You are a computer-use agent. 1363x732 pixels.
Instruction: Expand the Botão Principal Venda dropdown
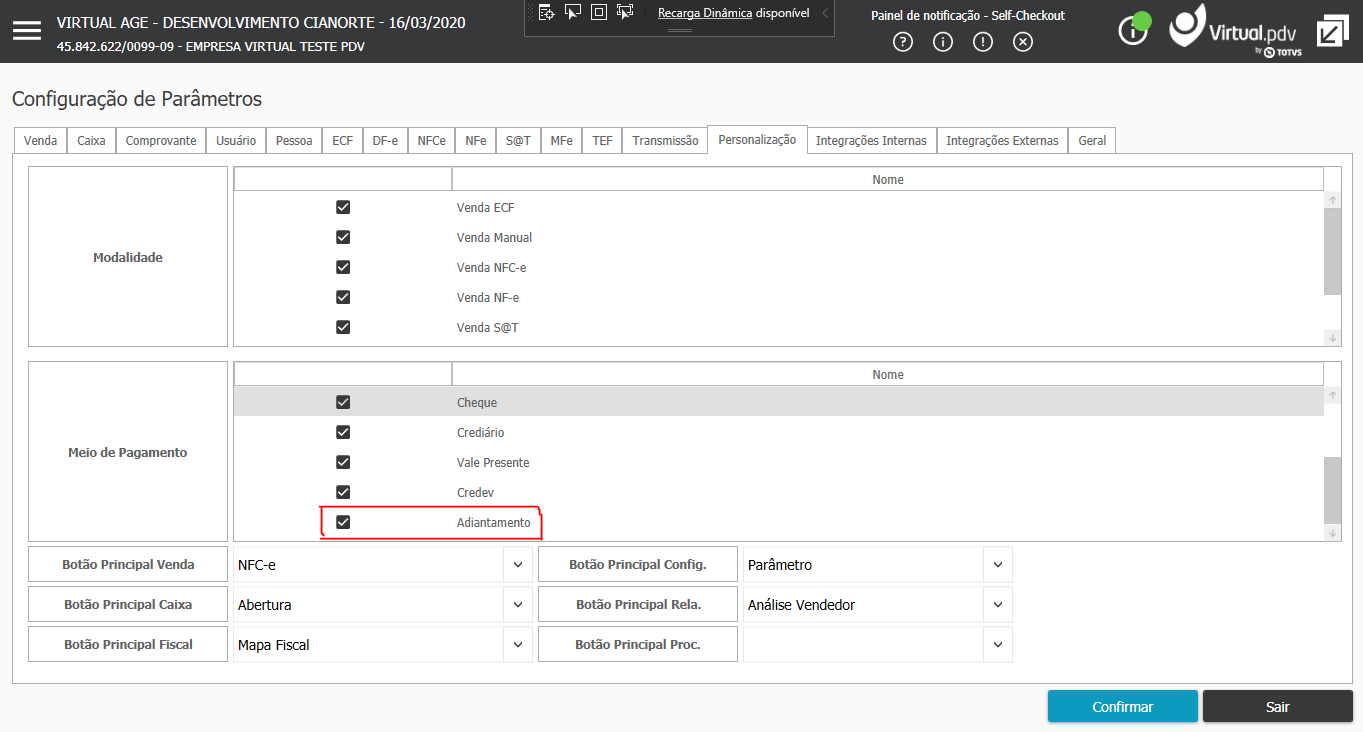coord(517,565)
